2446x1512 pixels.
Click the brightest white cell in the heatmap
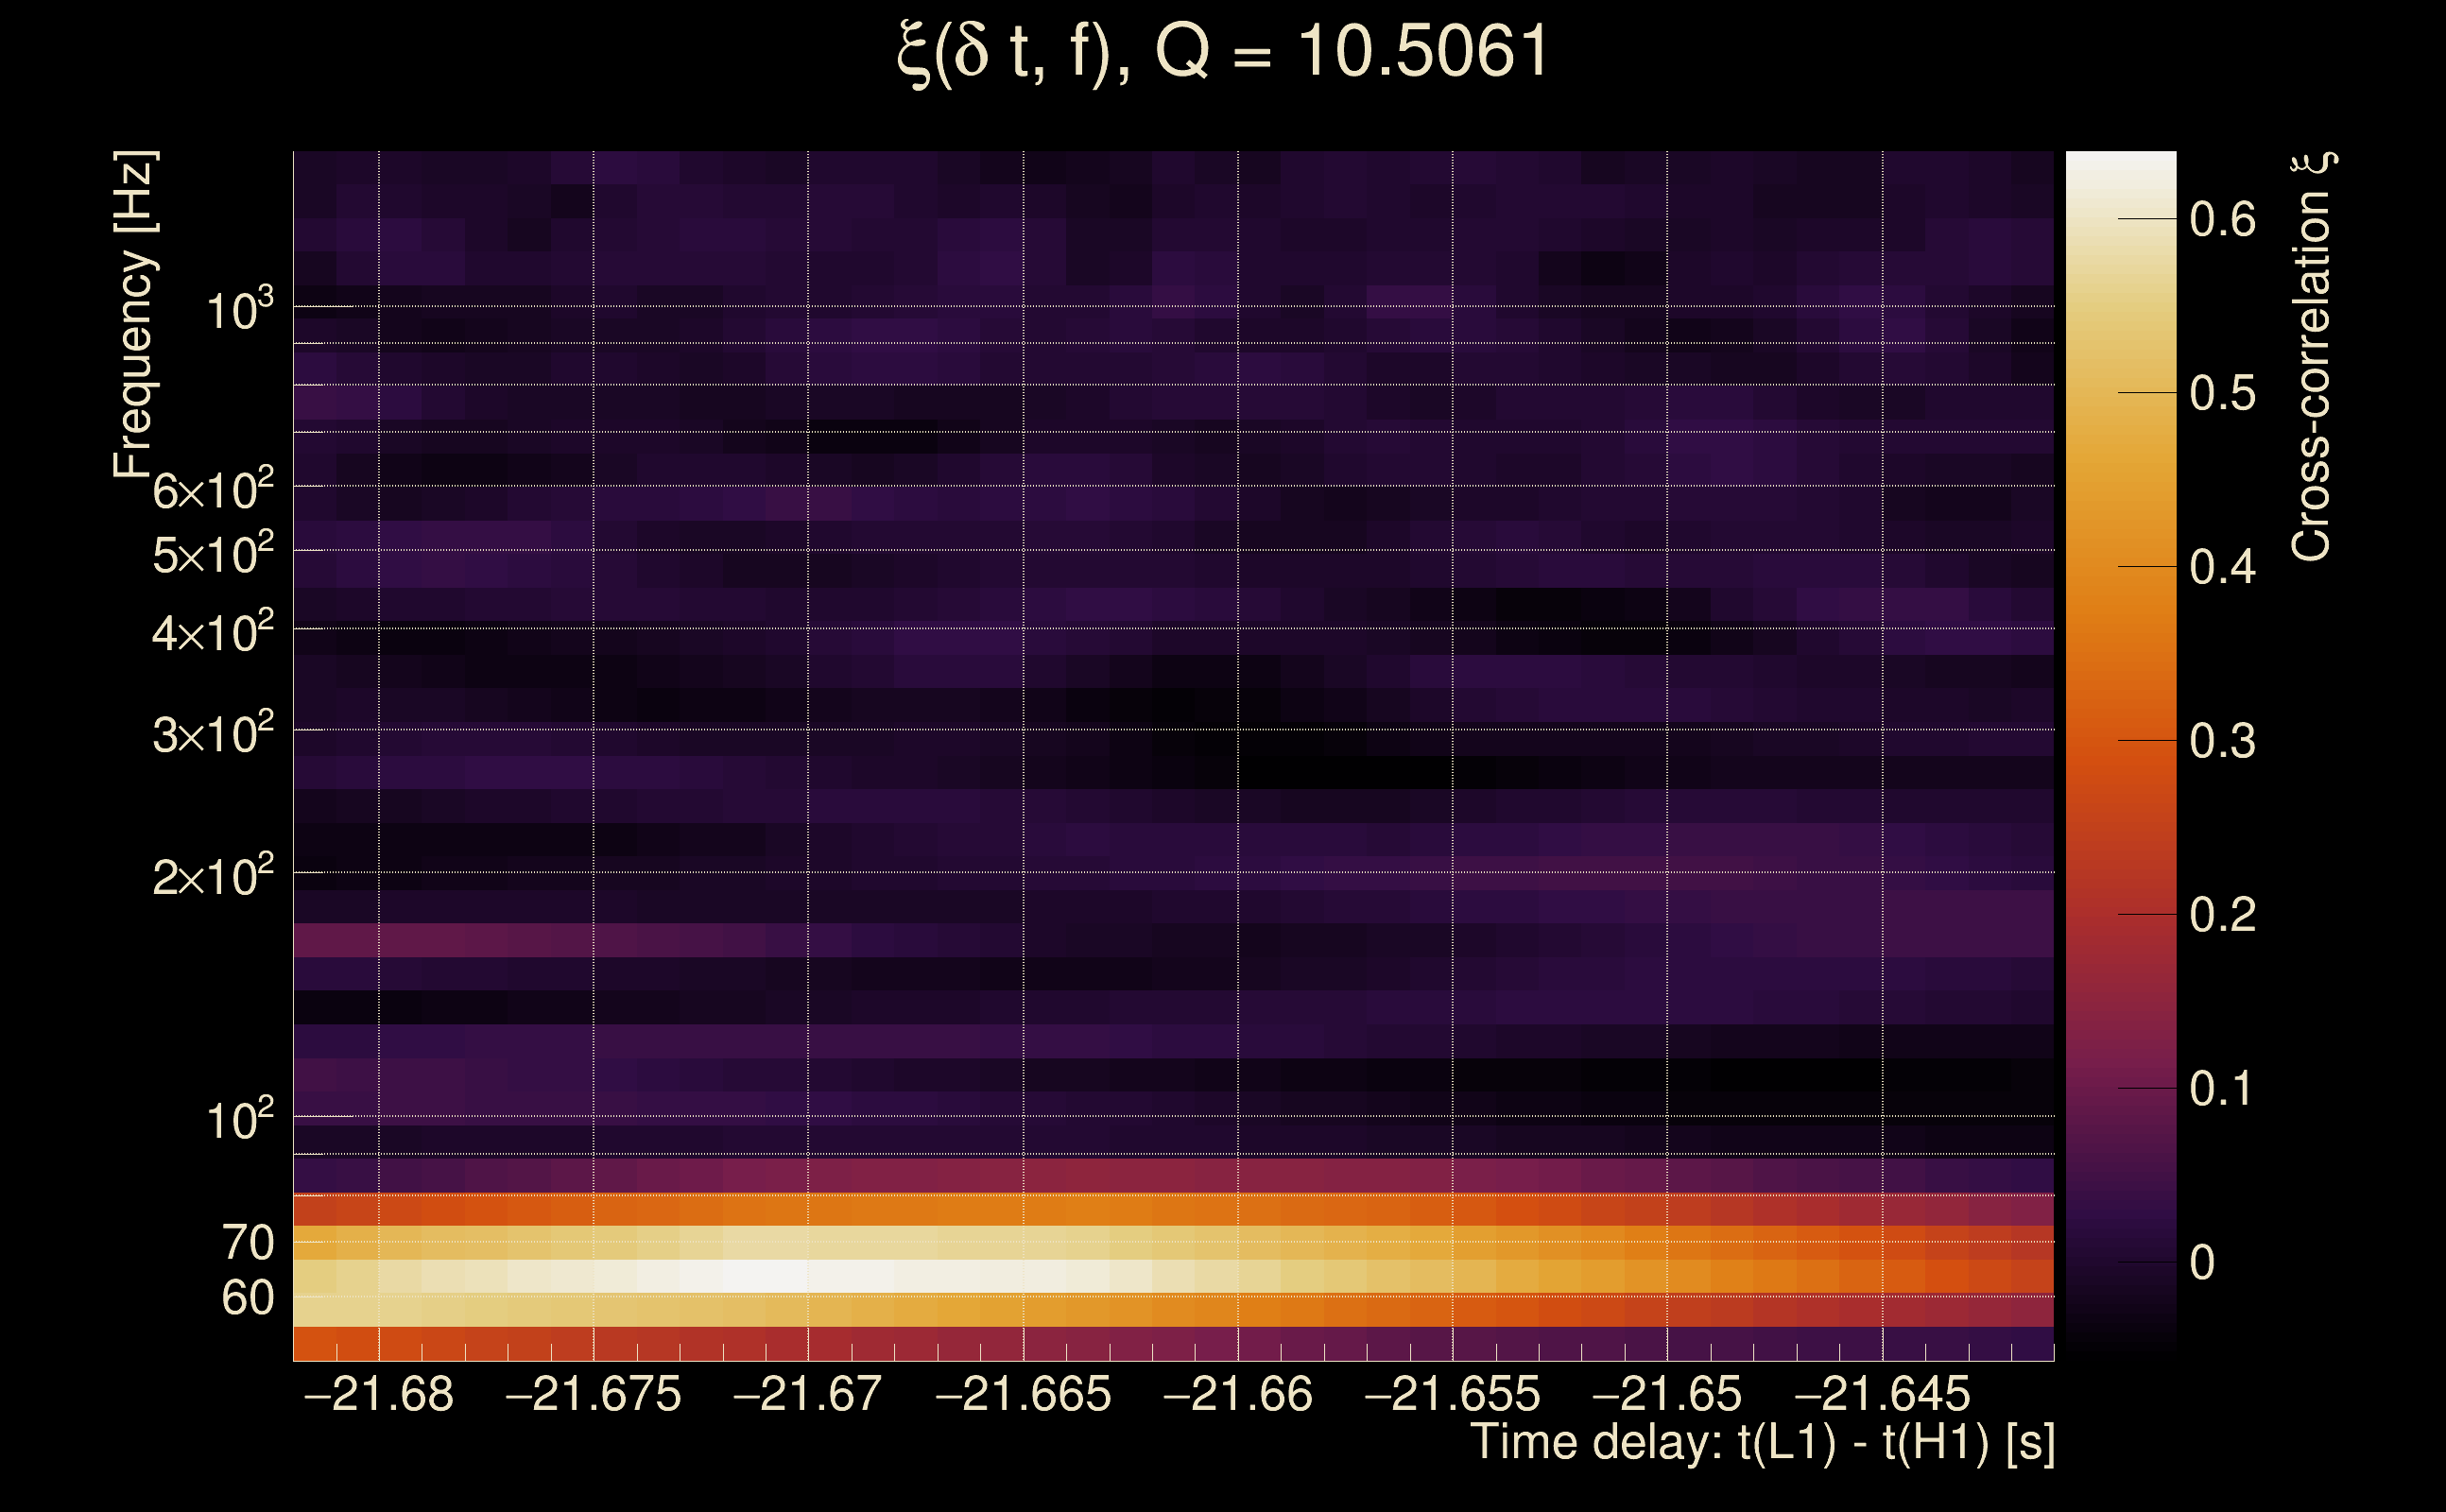tap(765, 1276)
